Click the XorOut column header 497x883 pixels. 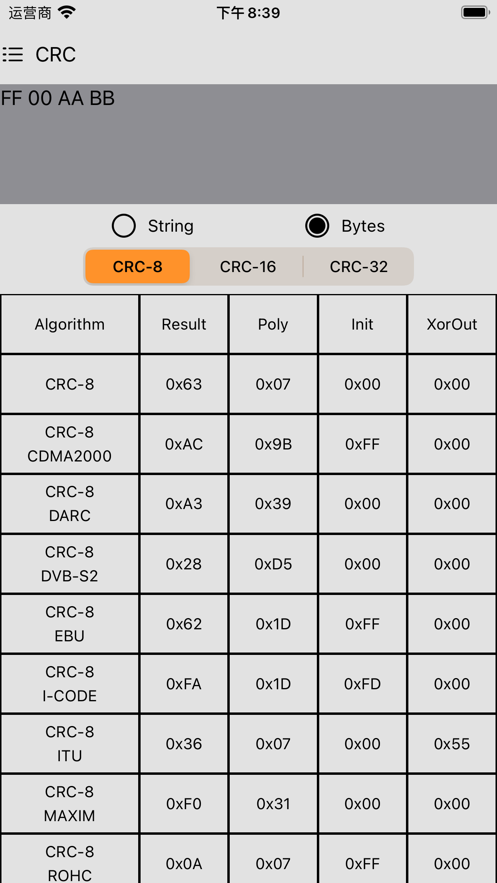pos(452,324)
